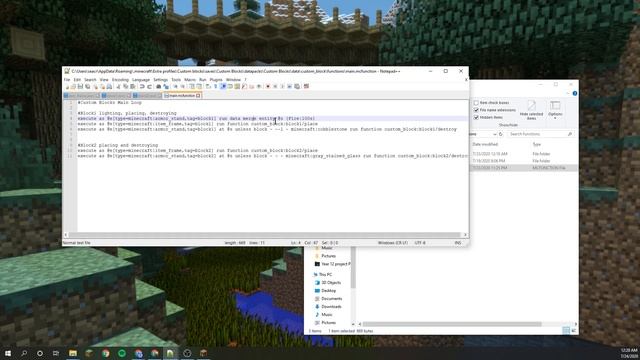Open Find with the binoculars toolbar icon
Viewport: 640px width, 360px height.
tap(158, 87)
